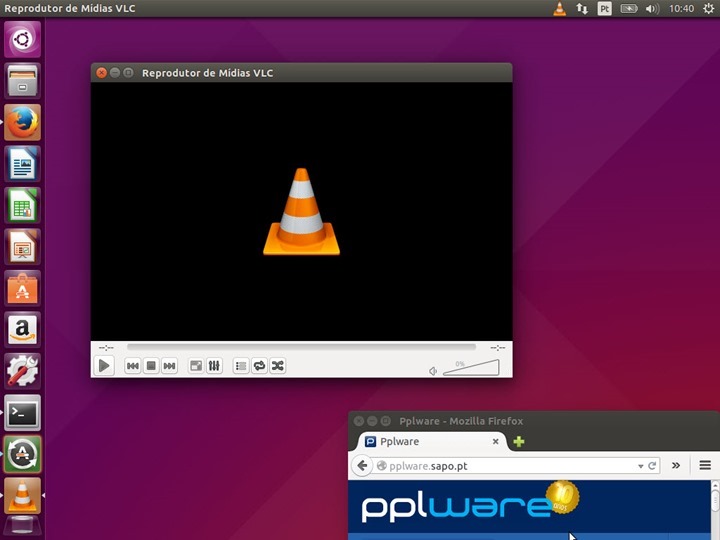
Task: Open Ubuntu Dash search from launcher
Action: pyautogui.click(x=22, y=39)
